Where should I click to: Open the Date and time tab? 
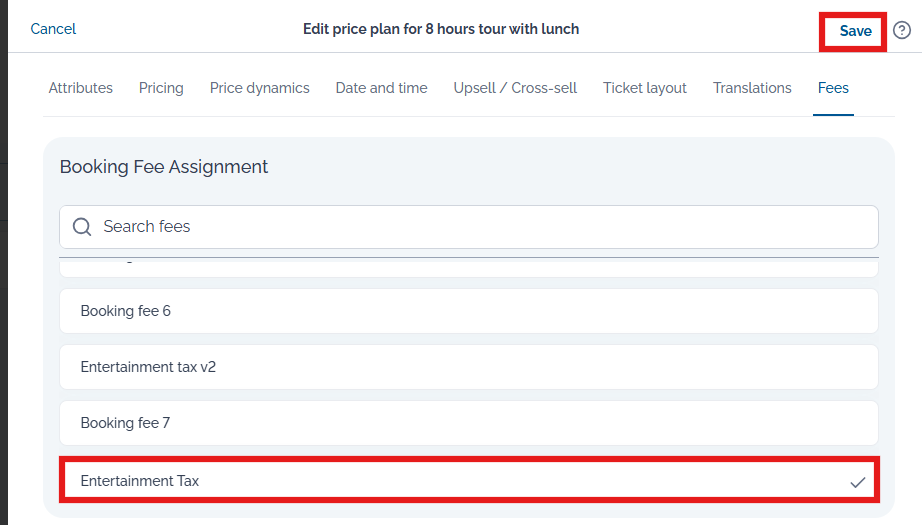pos(381,88)
